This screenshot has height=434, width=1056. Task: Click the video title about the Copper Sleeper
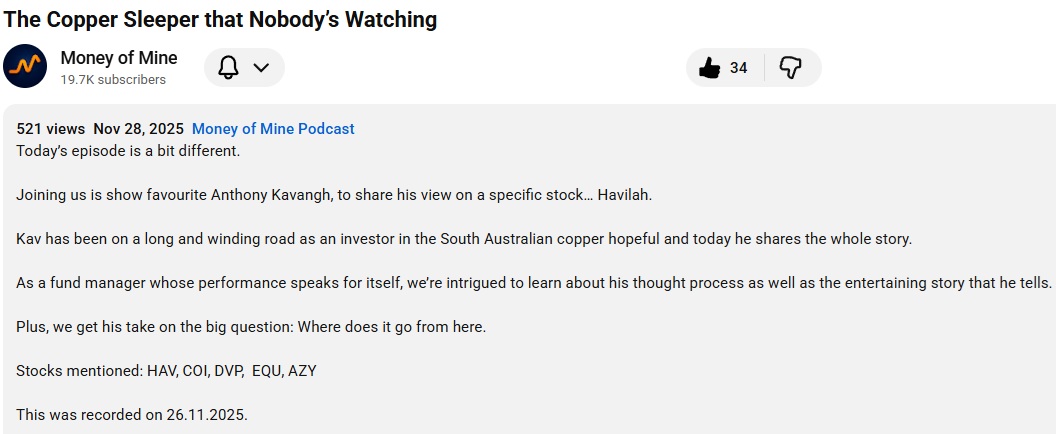(219, 19)
